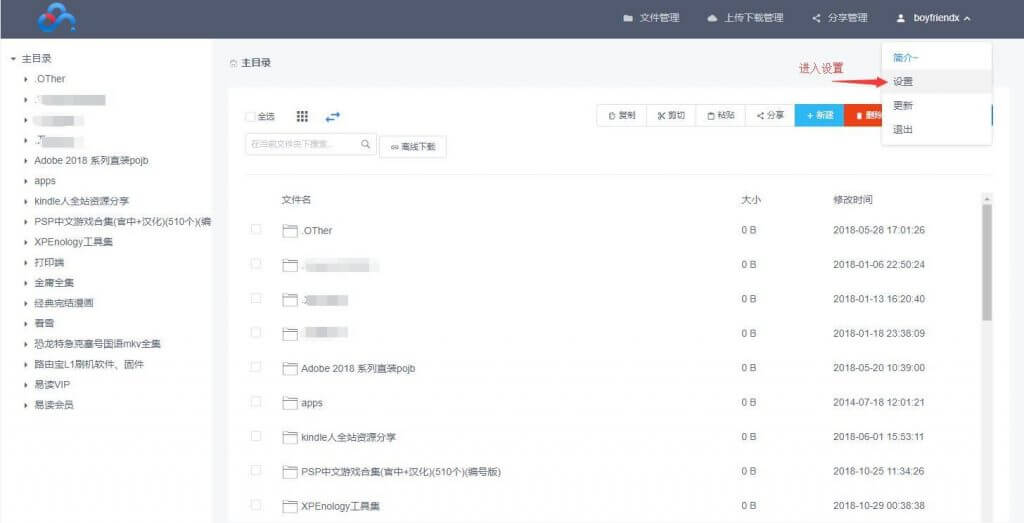This screenshot has height=523, width=1024.
Task: Click Adobe 2018 folder icon in list
Action: pos(290,368)
